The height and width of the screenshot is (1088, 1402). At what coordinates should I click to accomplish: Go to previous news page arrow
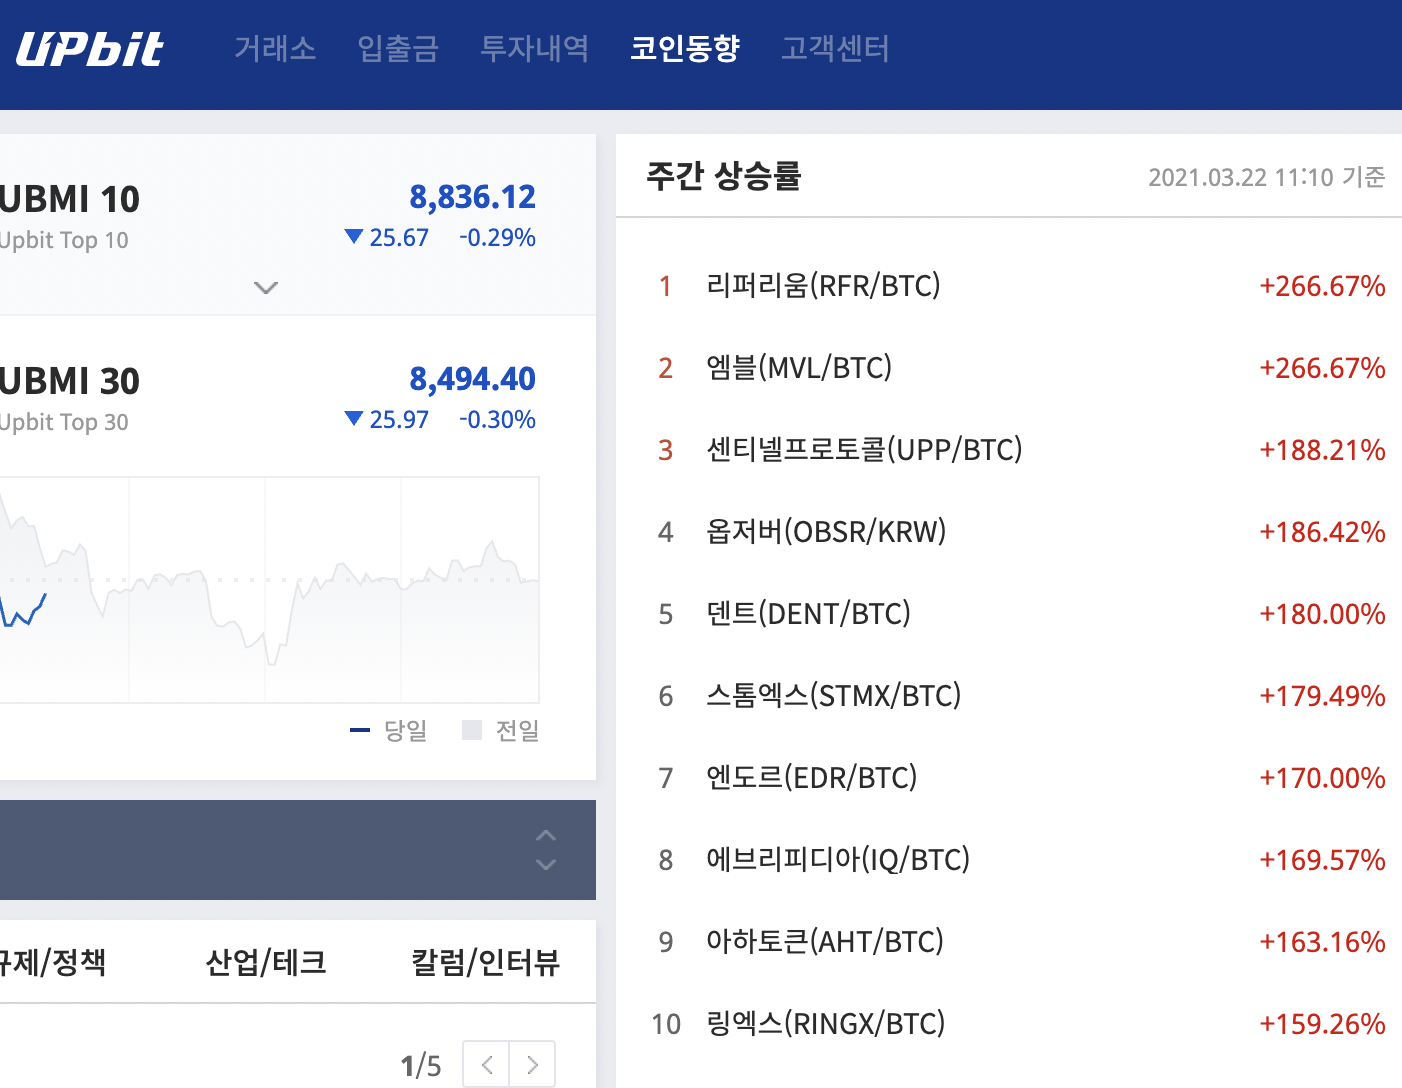pyautogui.click(x=487, y=1065)
